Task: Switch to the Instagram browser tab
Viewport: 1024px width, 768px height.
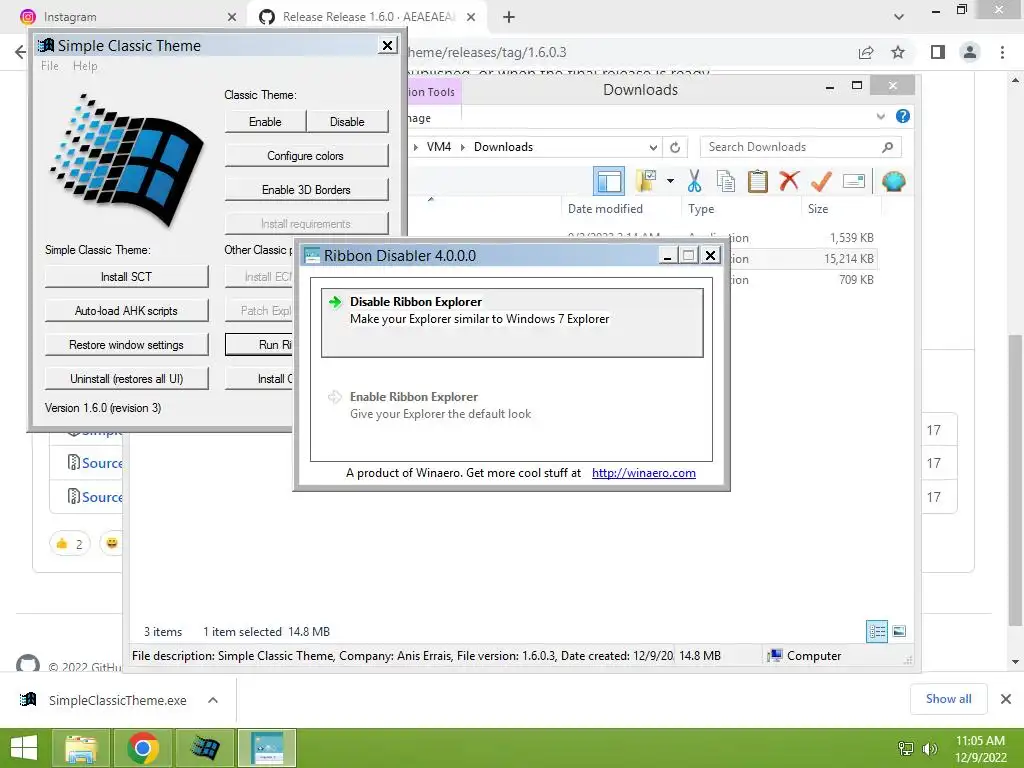Action: (124, 17)
